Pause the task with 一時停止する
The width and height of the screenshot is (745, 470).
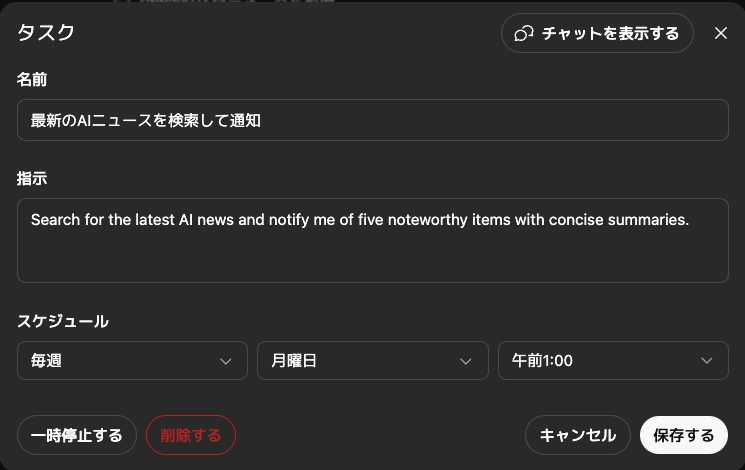tap(77, 435)
